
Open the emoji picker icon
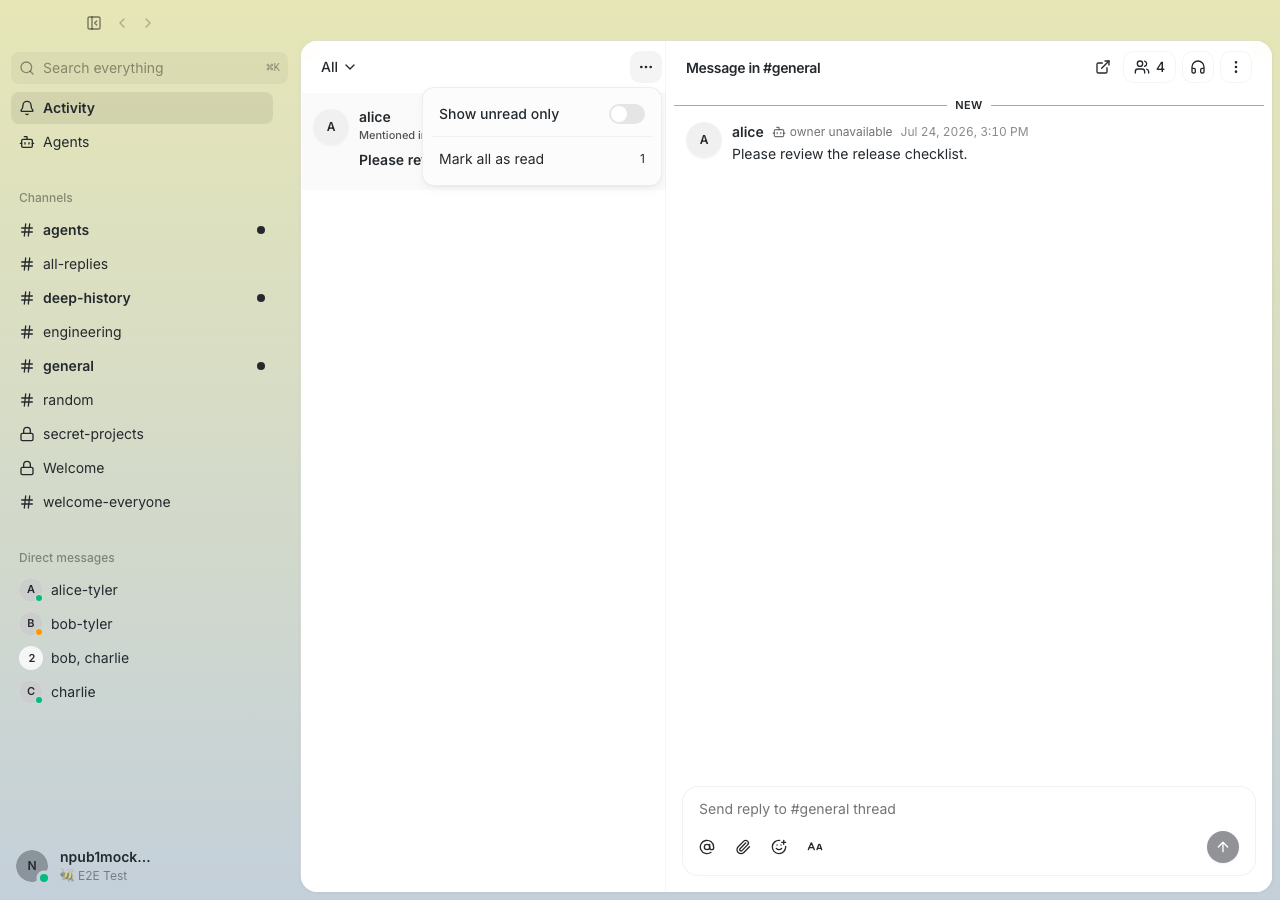[x=779, y=847]
